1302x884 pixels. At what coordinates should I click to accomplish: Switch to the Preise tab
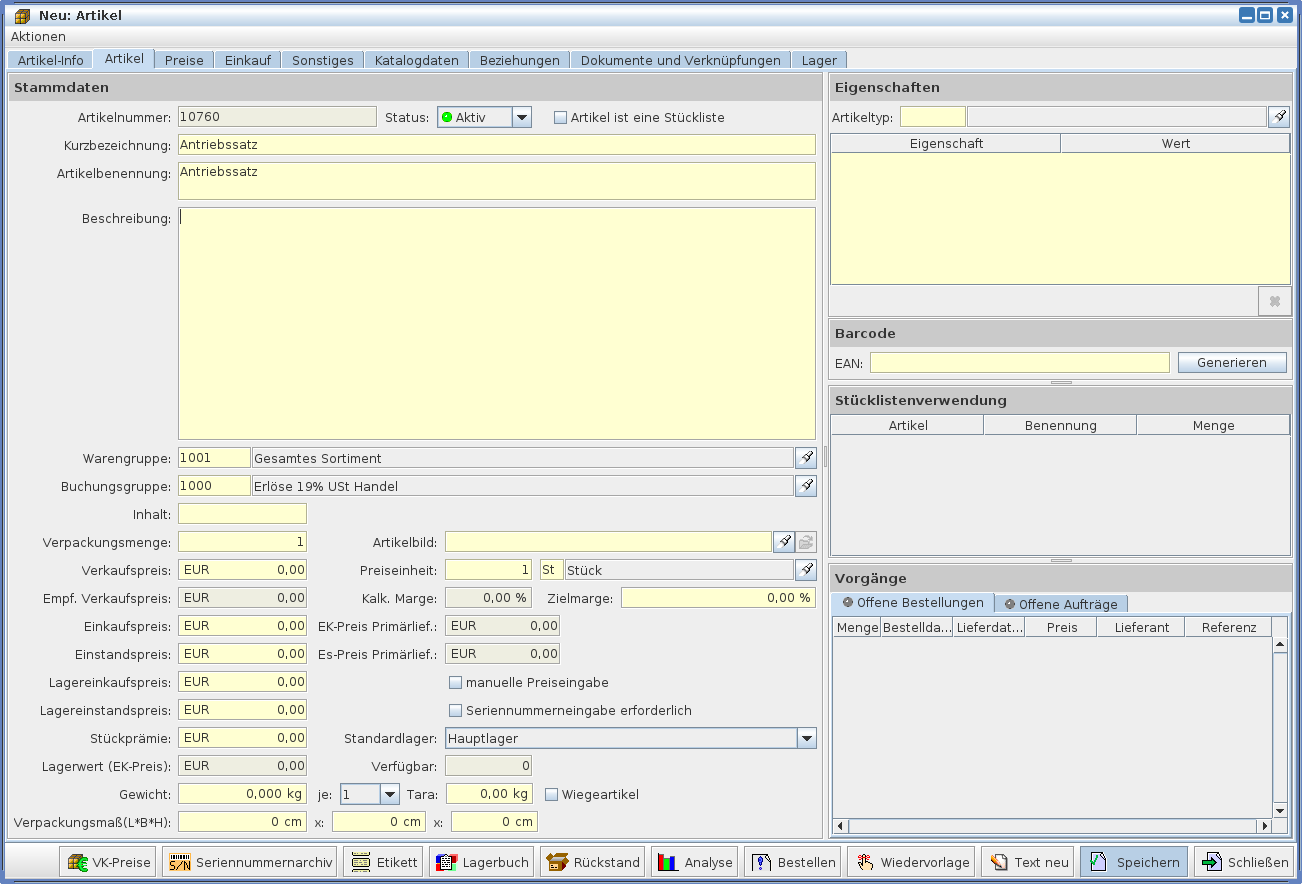point(184,60)
